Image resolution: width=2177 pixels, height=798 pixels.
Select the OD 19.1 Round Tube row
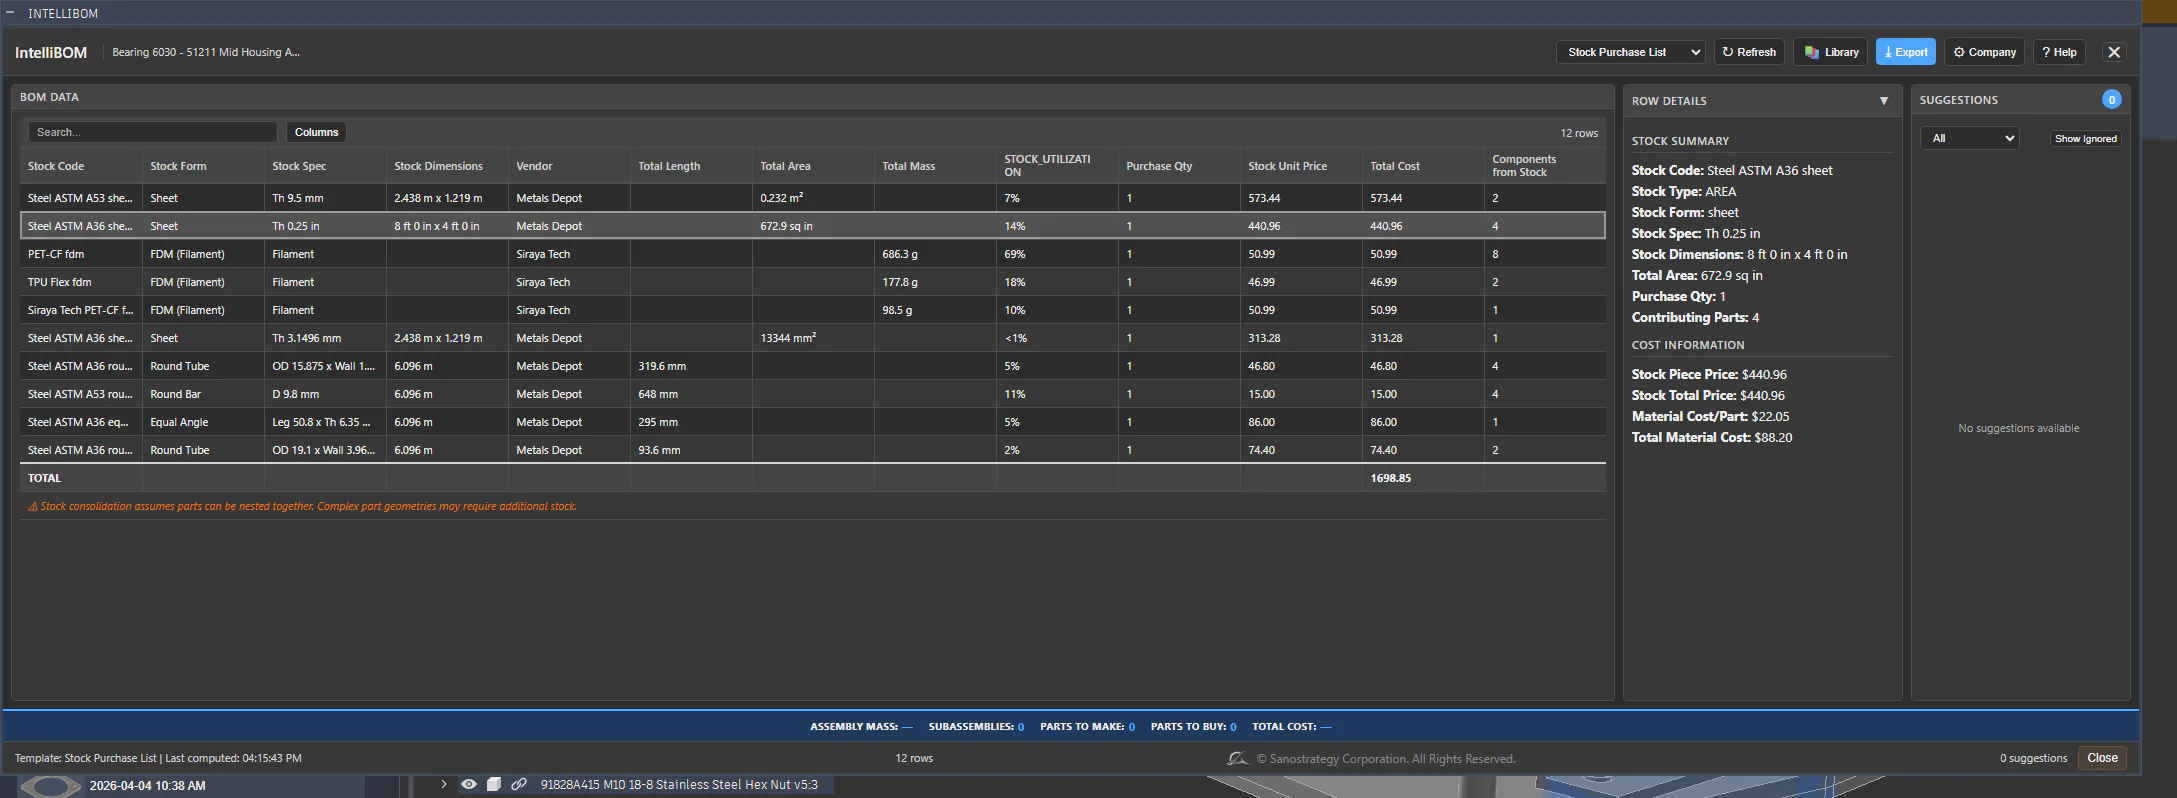(813, 450)
